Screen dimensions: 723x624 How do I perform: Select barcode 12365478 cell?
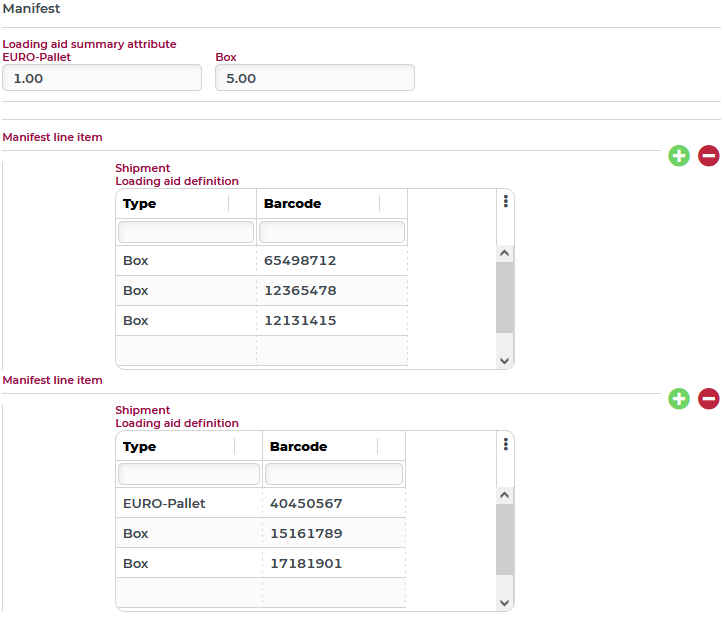332,291
